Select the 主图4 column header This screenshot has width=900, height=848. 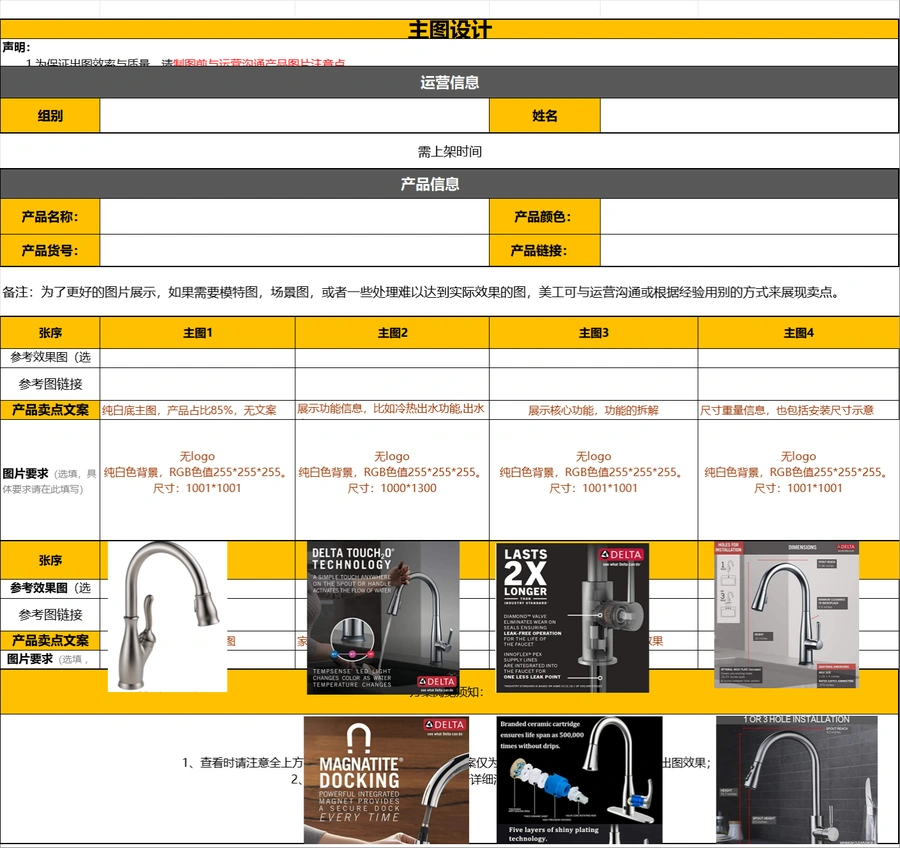(798, 332)
